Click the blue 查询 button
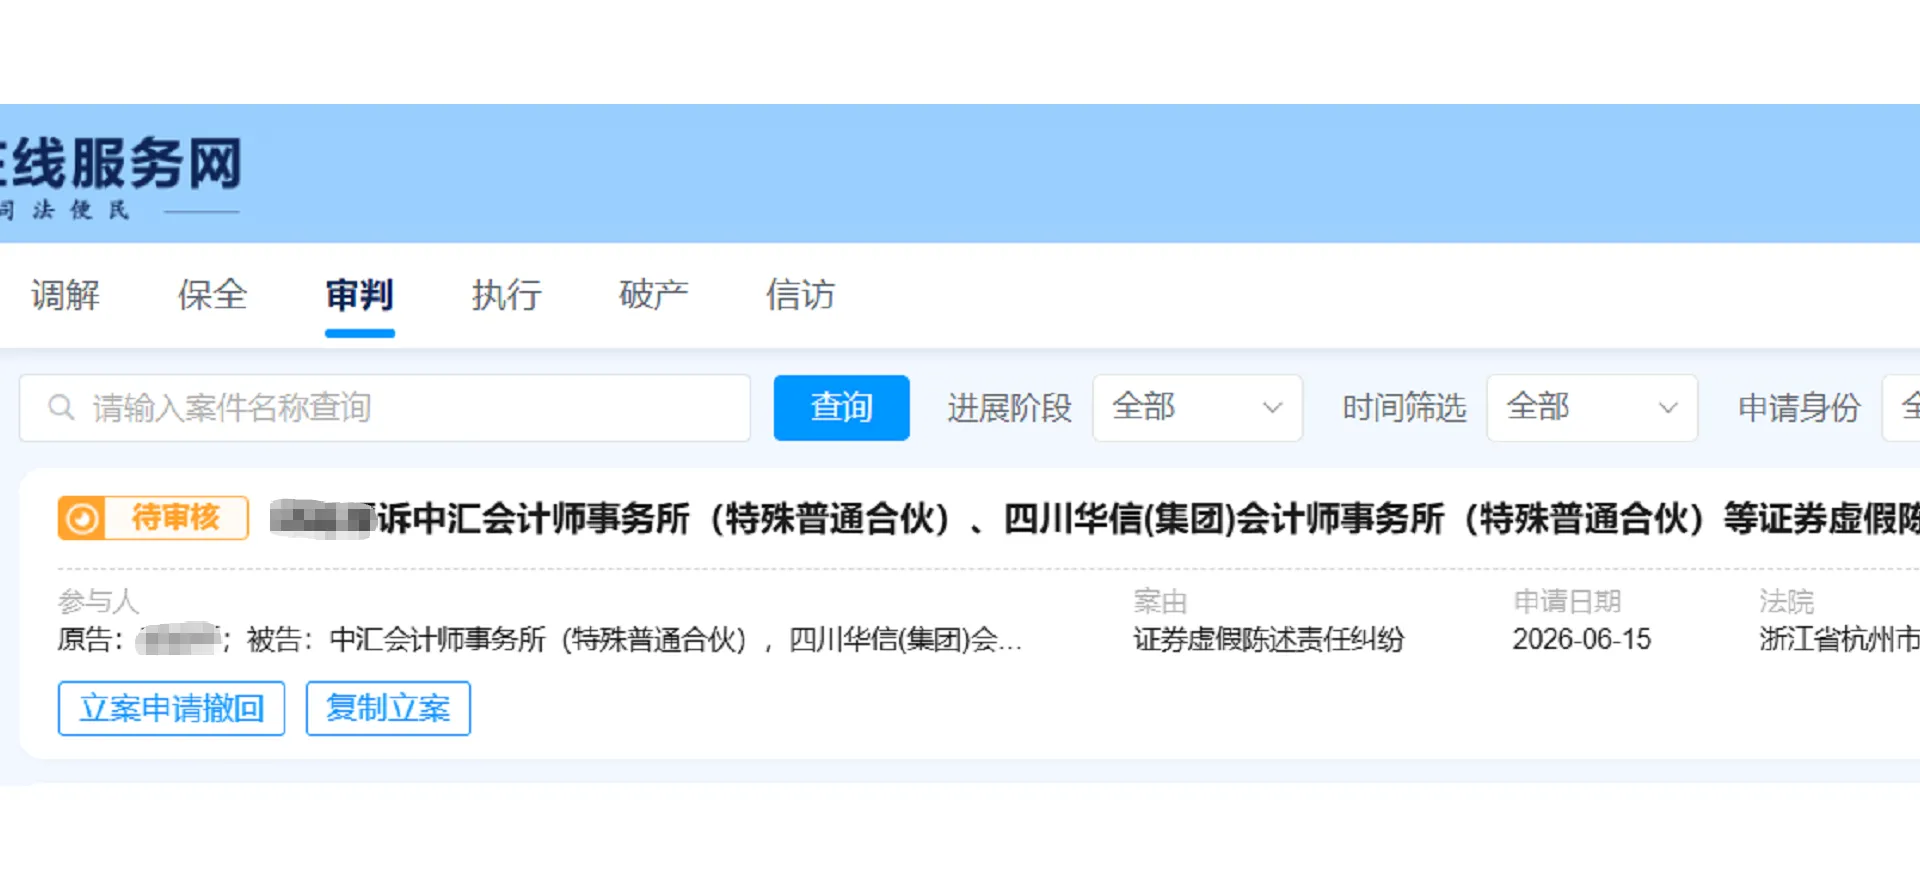The height and width of the screenshot is (889, 1920). (842, 408)
